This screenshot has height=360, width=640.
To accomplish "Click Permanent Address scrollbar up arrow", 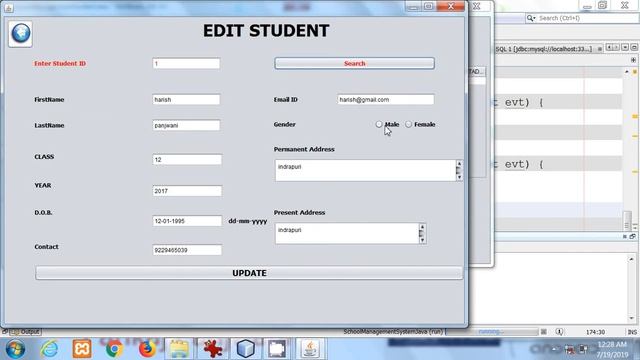I will [x=459, y=164].
